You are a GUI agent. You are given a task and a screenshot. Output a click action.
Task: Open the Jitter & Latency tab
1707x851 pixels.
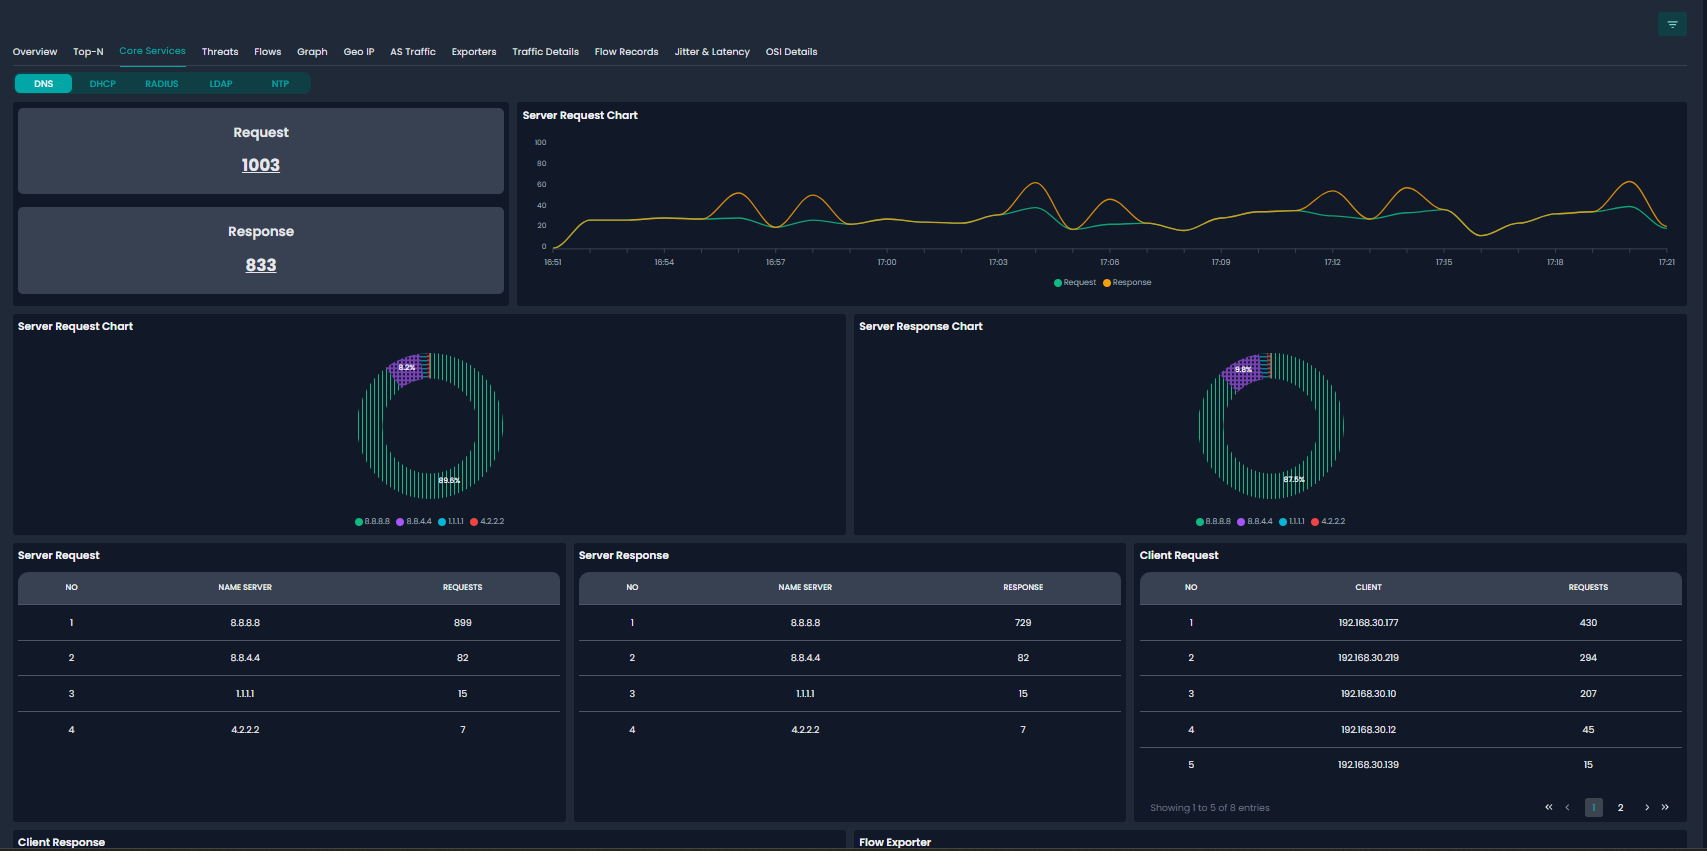712,52
